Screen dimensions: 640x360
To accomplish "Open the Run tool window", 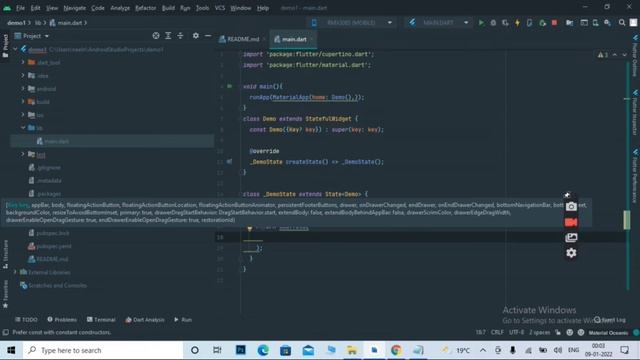I will click(183, 320).
